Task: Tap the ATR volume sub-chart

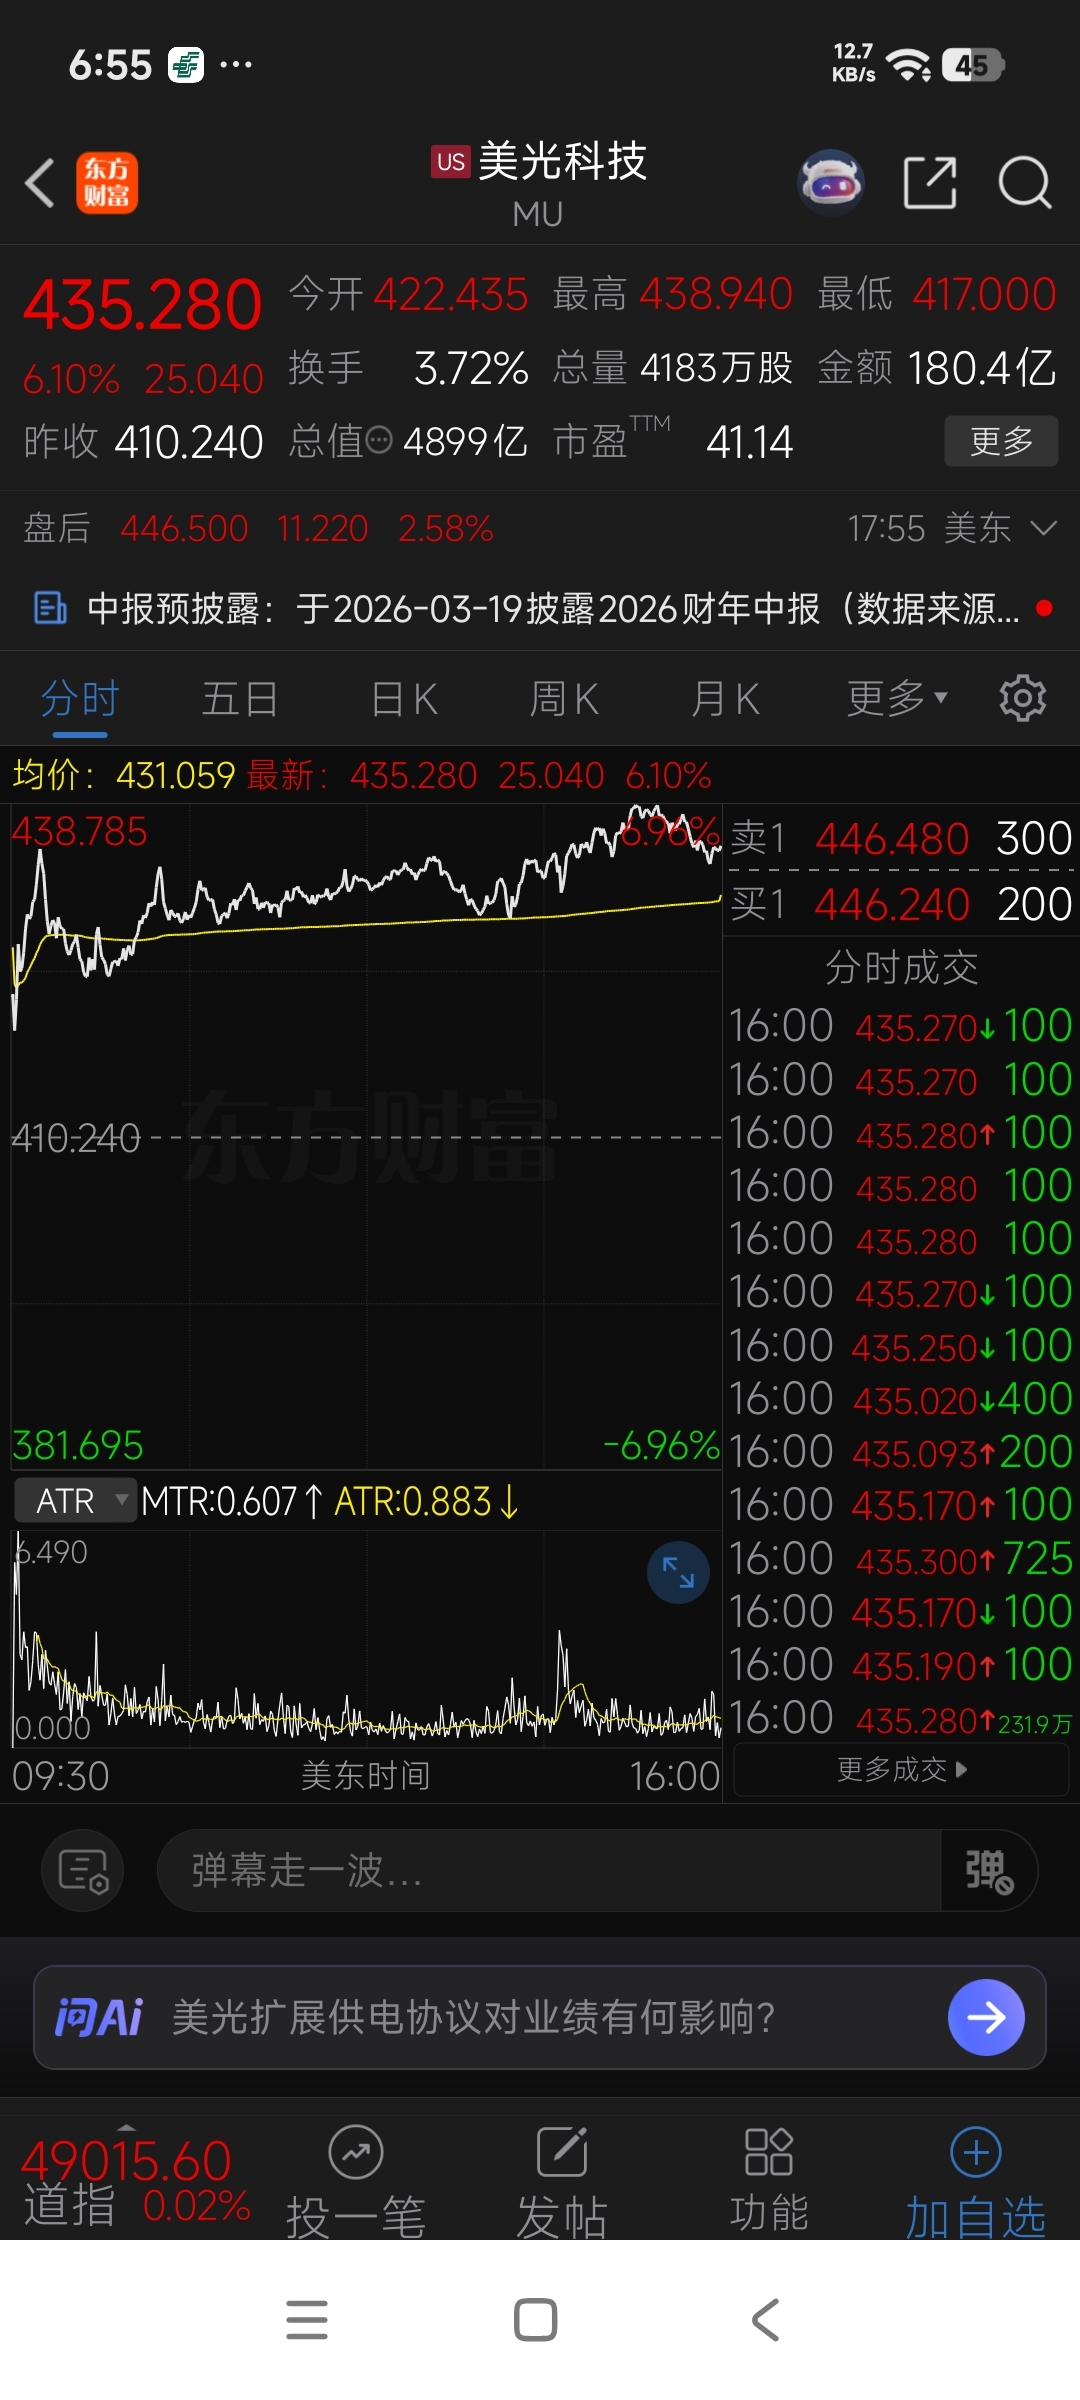Action: pyautogui.click(x=366, y=1640)
